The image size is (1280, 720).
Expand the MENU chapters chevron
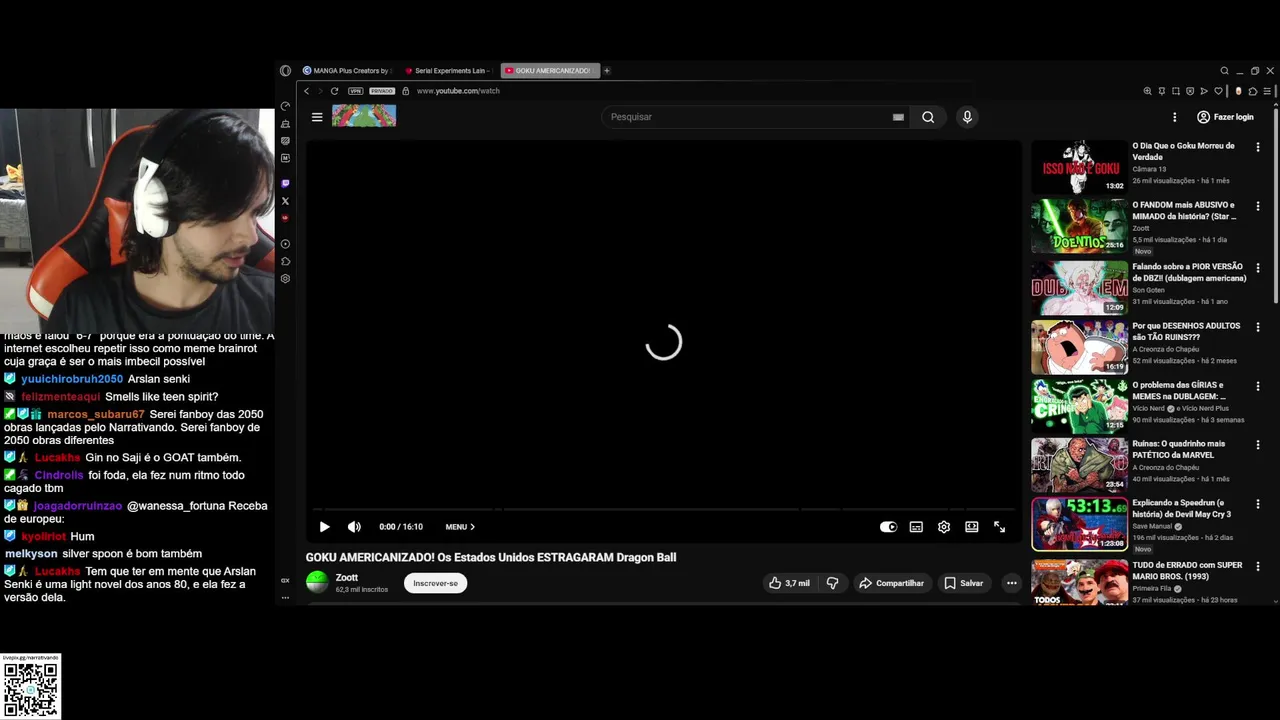[x=460, y=527]
